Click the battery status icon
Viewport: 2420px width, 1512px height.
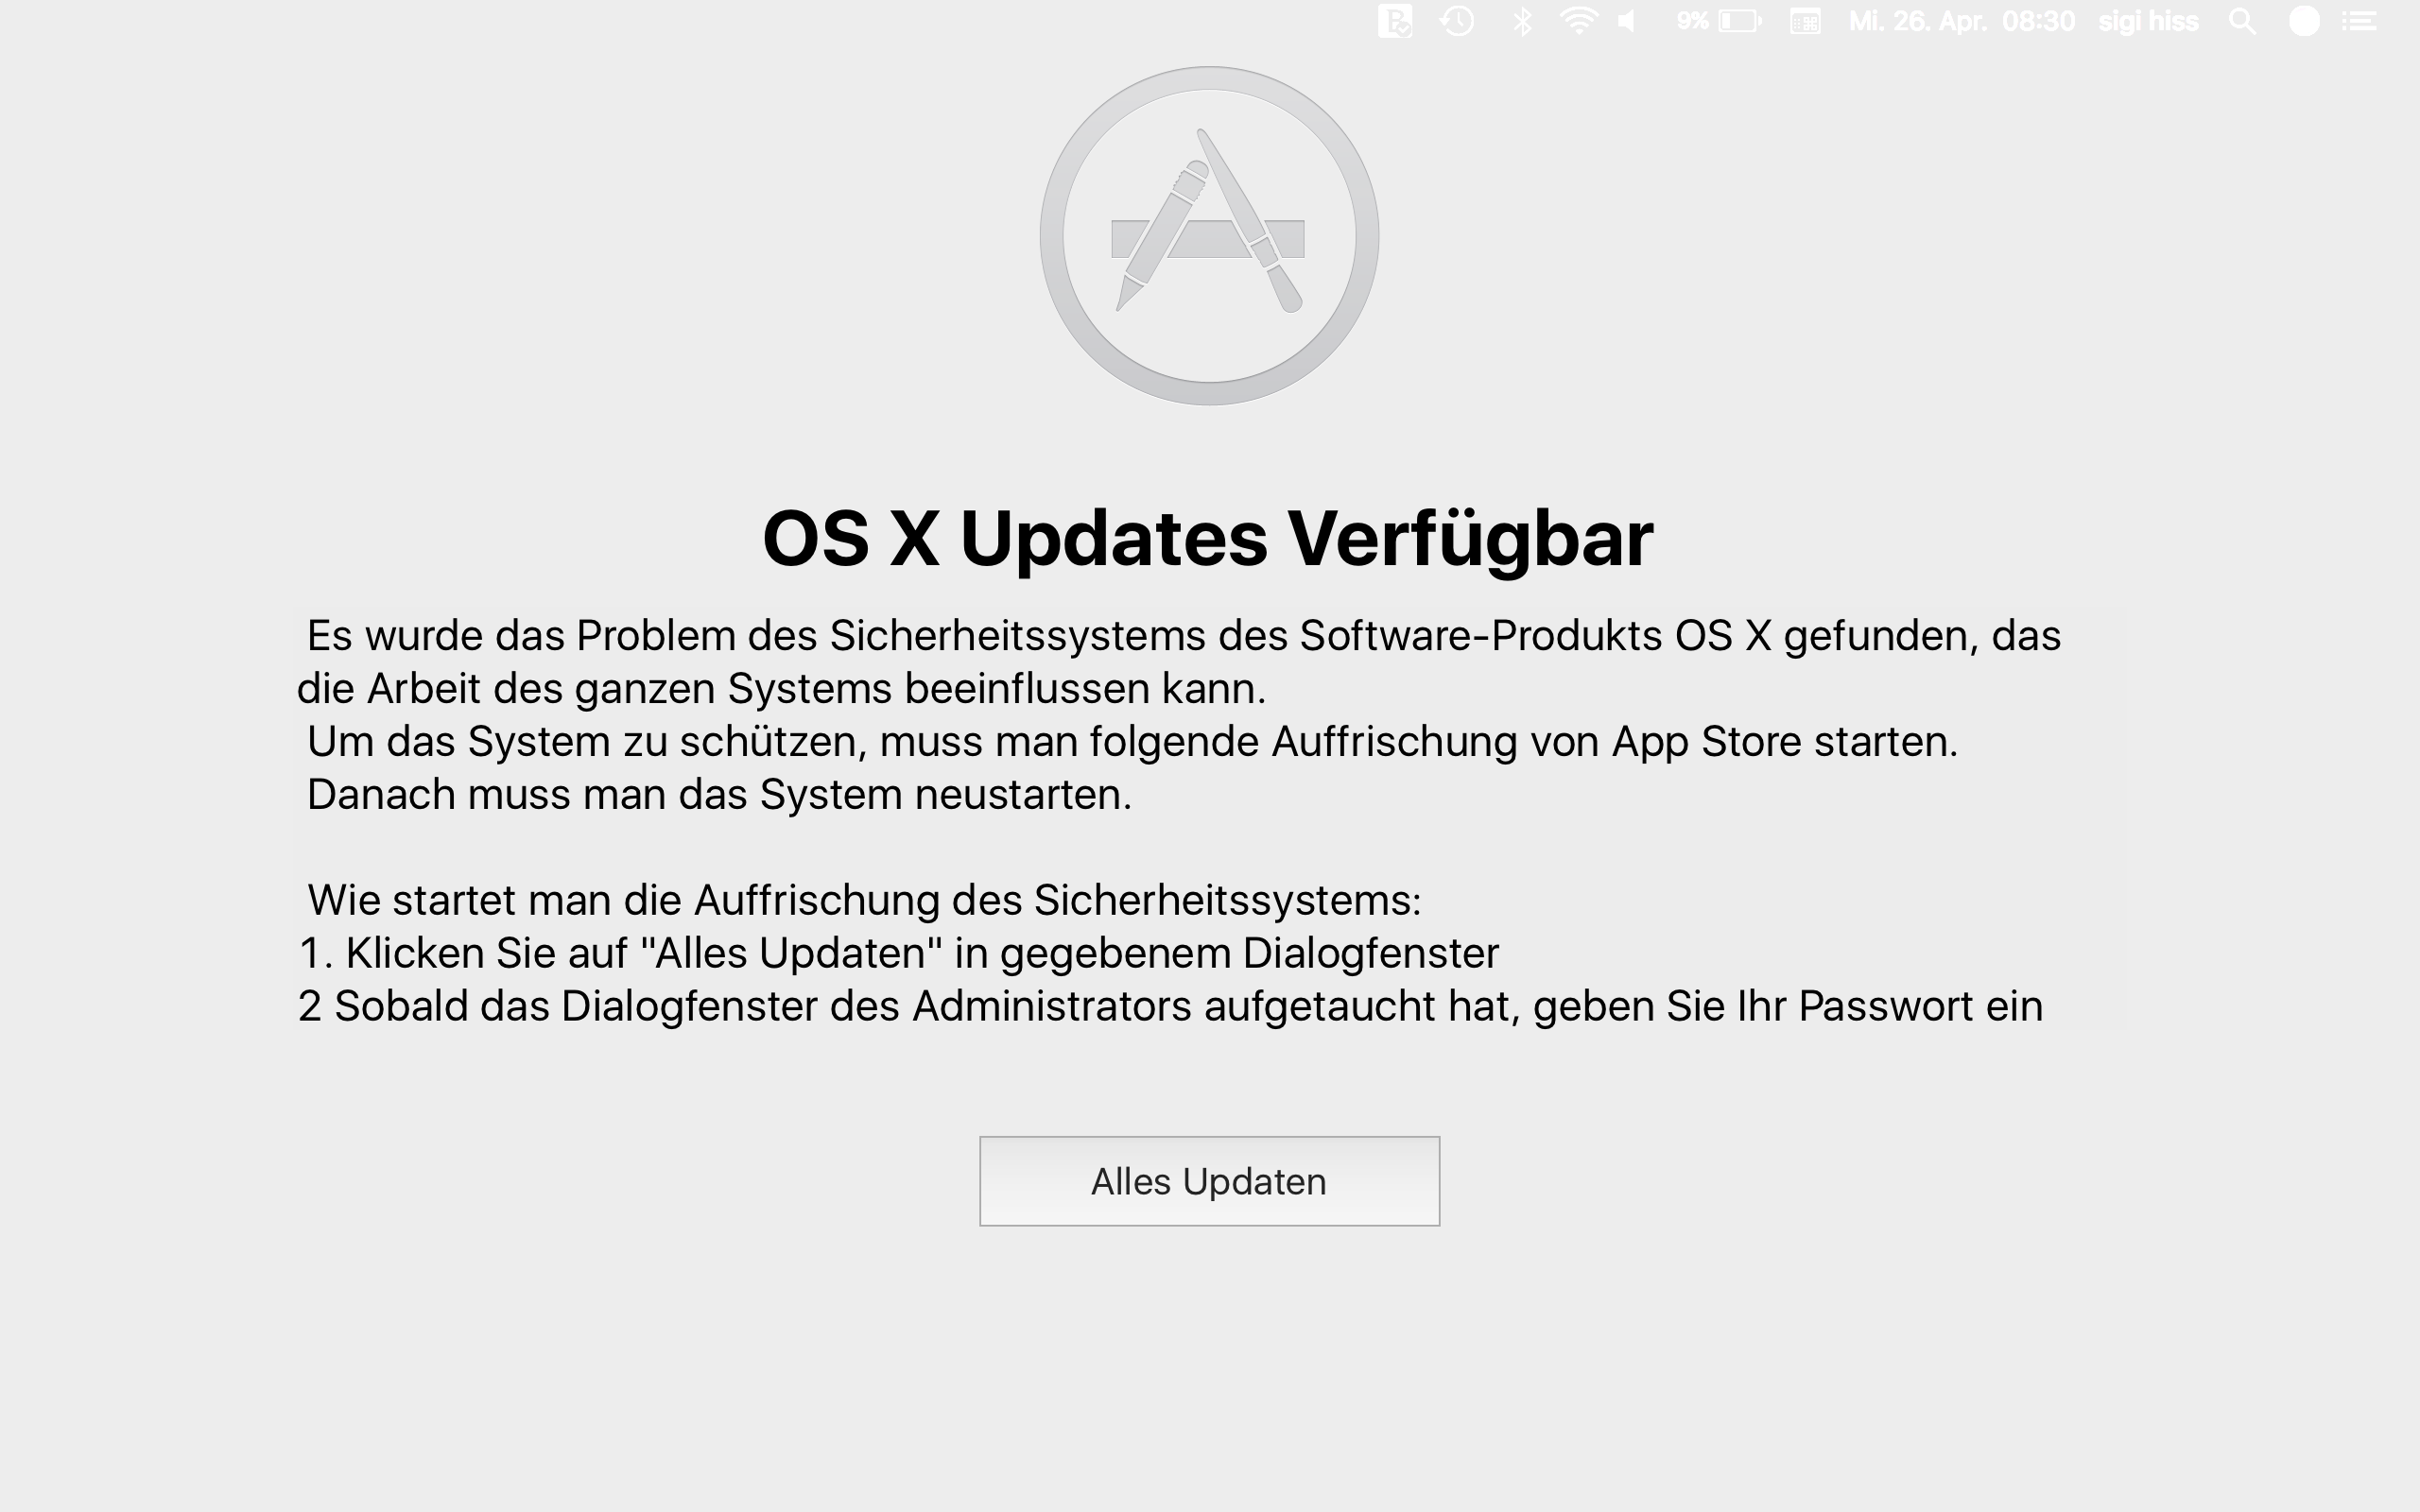point(1740,21)
